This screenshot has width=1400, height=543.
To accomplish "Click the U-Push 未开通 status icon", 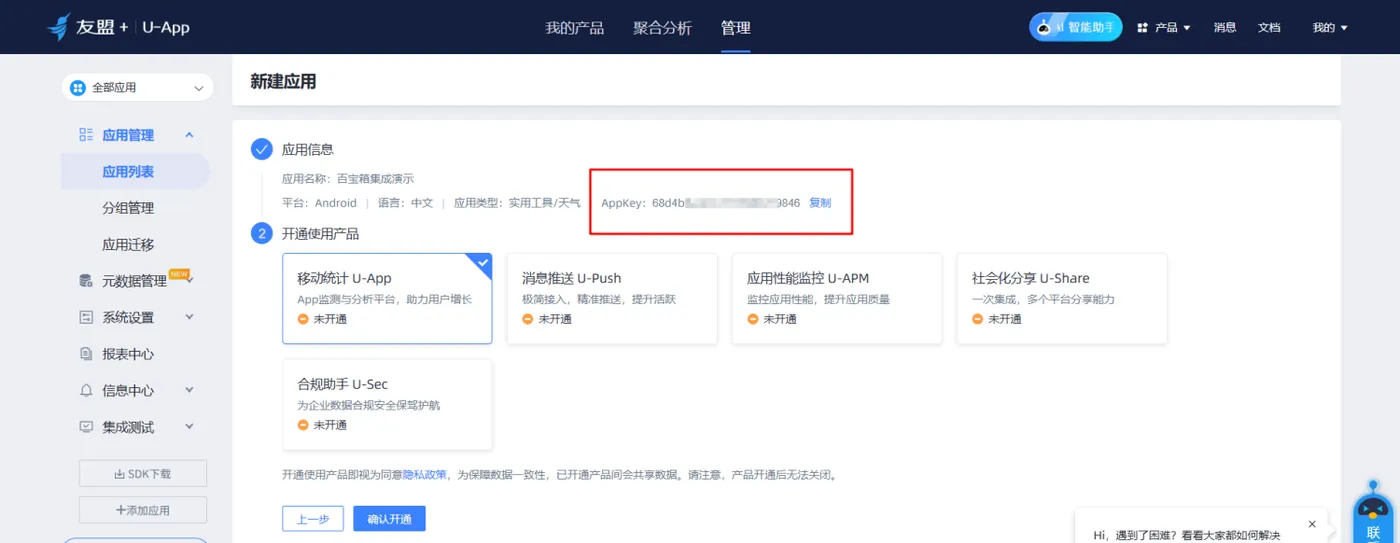I will click(x=528, y=319).
